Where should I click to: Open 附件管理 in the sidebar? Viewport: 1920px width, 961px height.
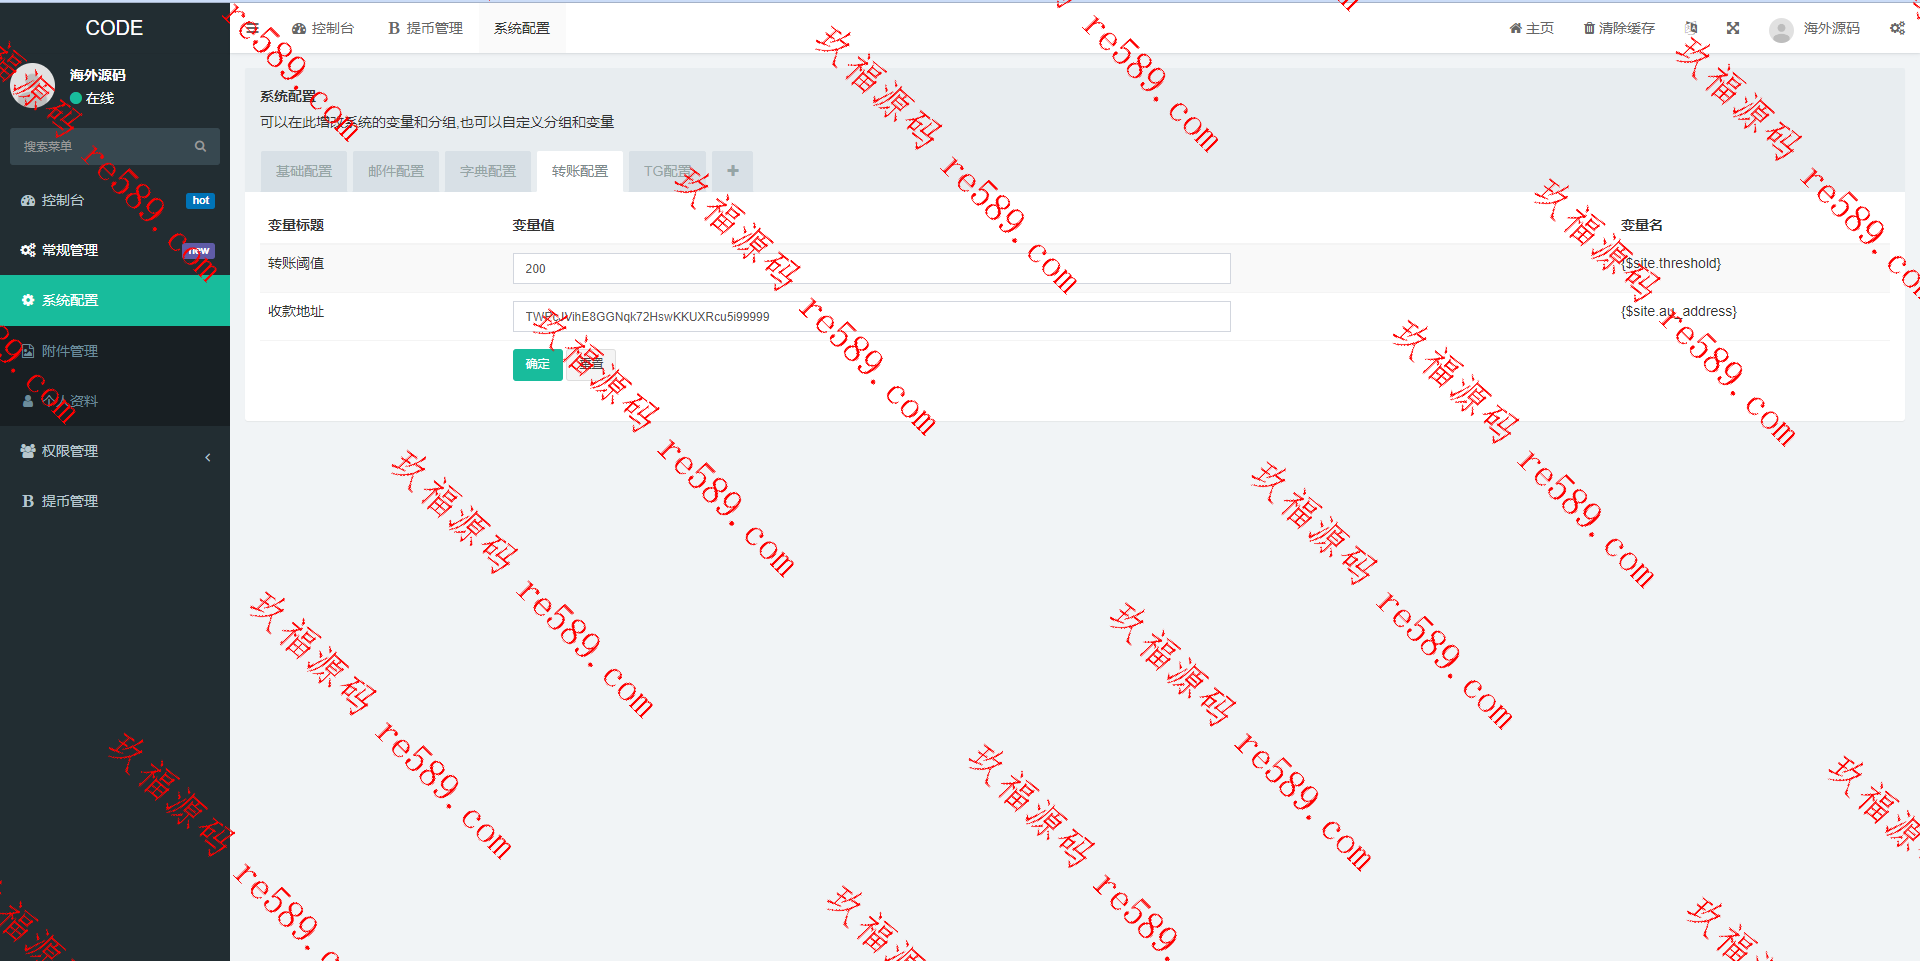point(115,351)
